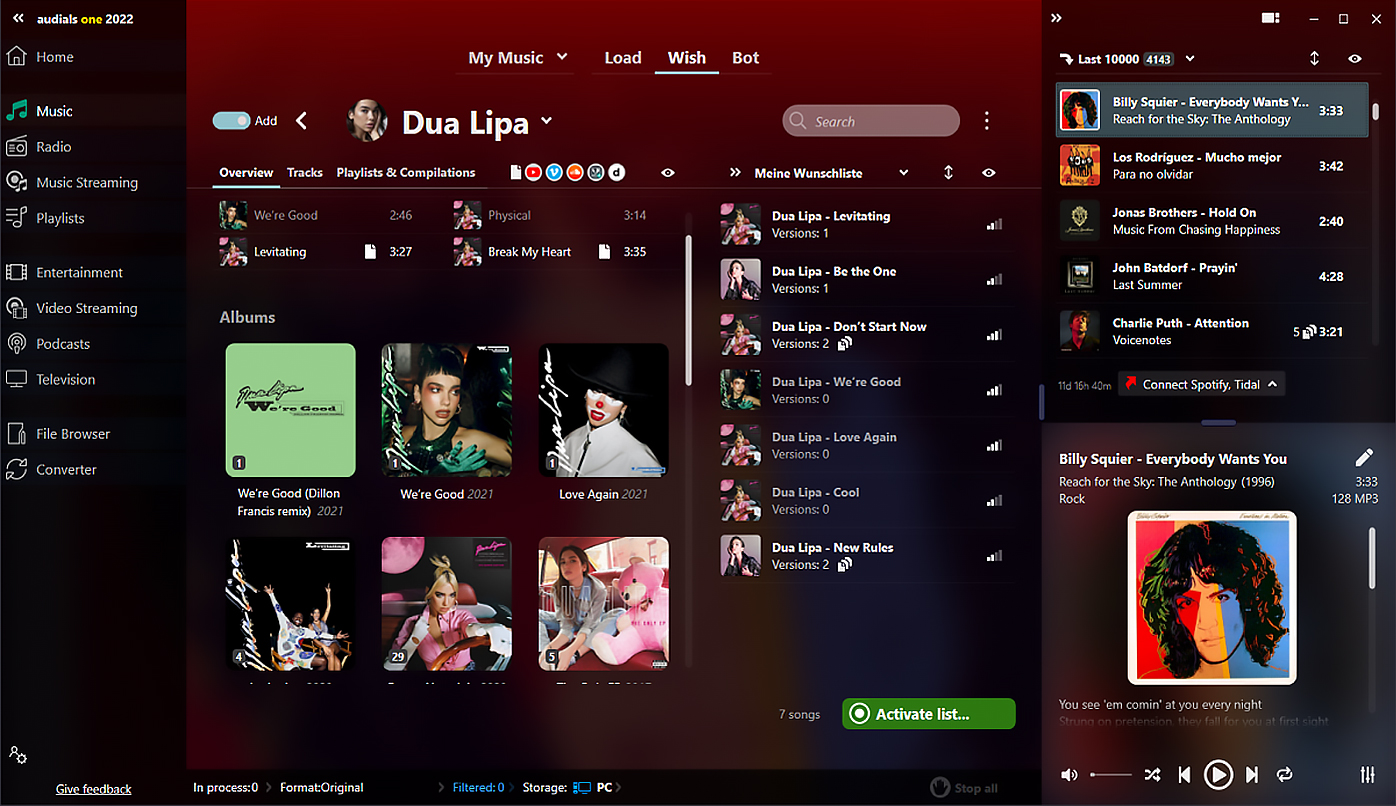Open the Bot tab at the top
The height and width of the screenshot is (806, 1396).
(x=746, y=57)
